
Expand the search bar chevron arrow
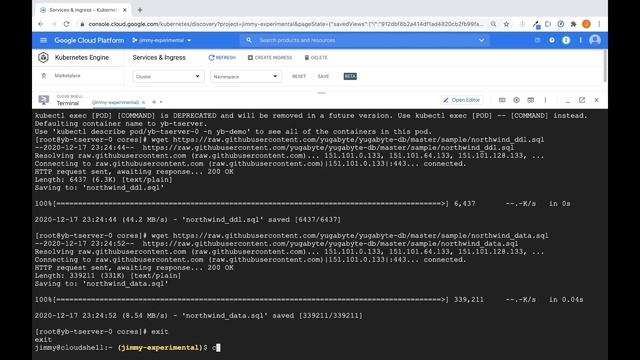click(481, 40)
